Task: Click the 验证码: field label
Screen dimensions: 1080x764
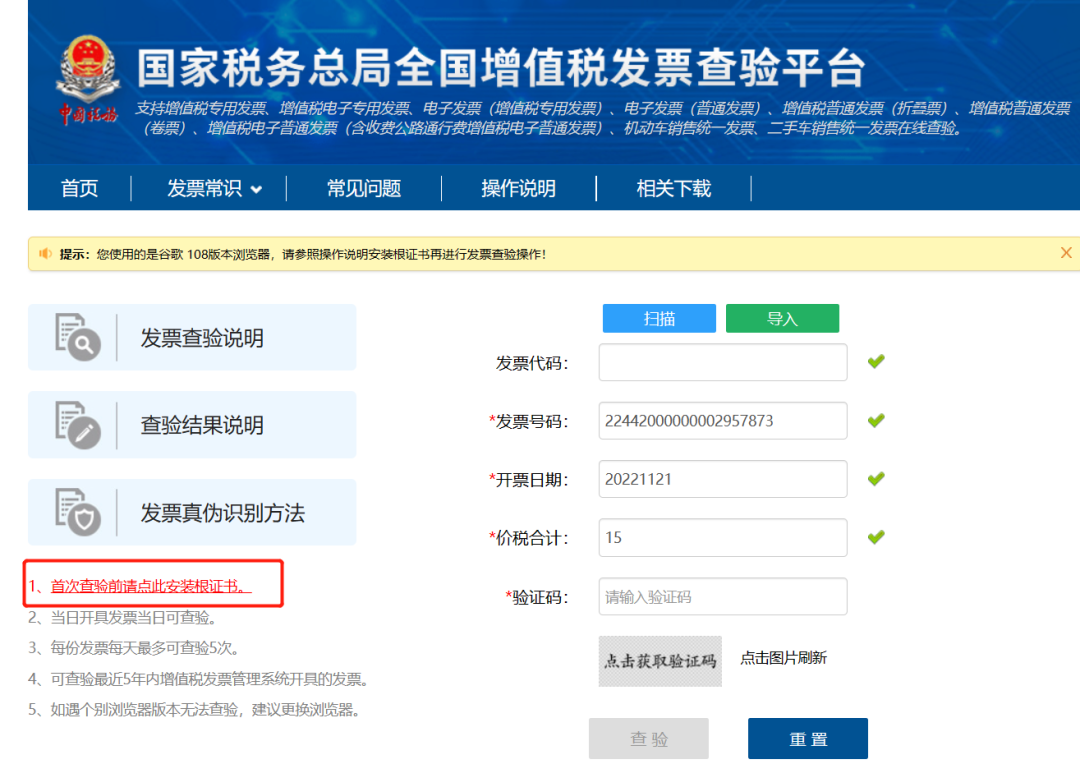Action: [x=537, y=597]
